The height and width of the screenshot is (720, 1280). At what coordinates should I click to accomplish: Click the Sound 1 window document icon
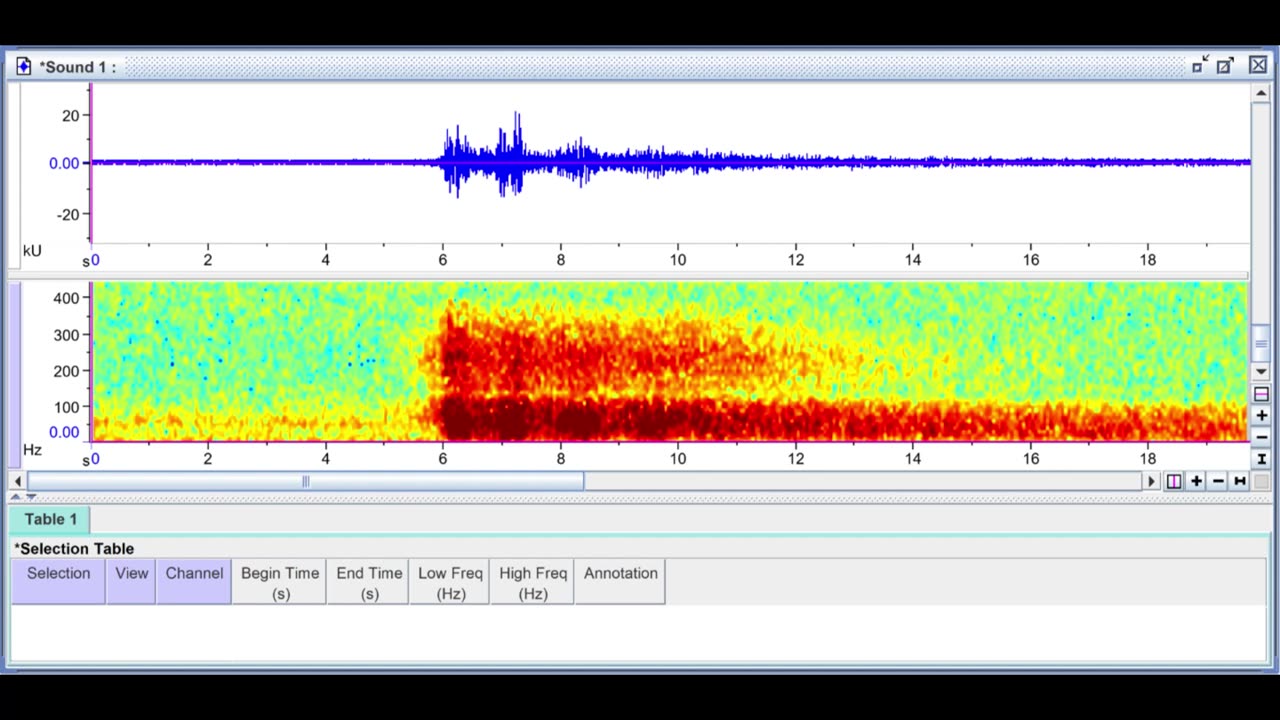(x=24, y=67)
